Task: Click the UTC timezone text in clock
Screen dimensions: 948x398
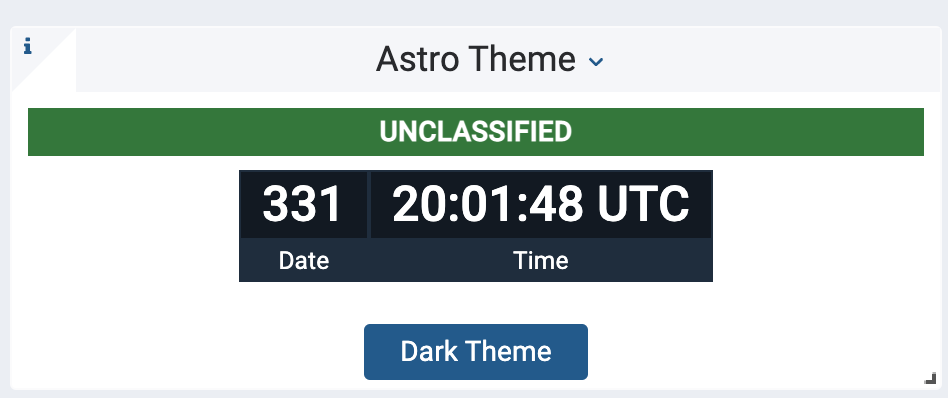Action: click(x=643, y=204)
